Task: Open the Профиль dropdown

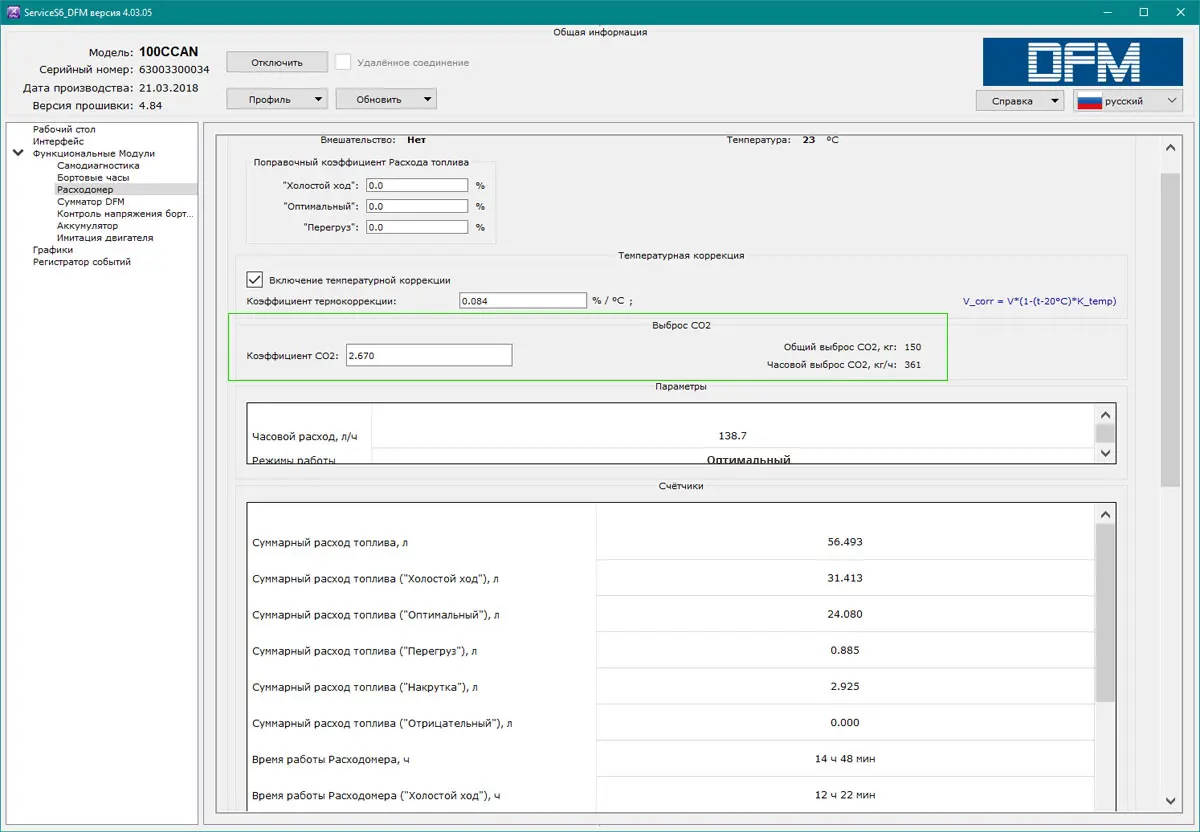Action: [277, 99]
